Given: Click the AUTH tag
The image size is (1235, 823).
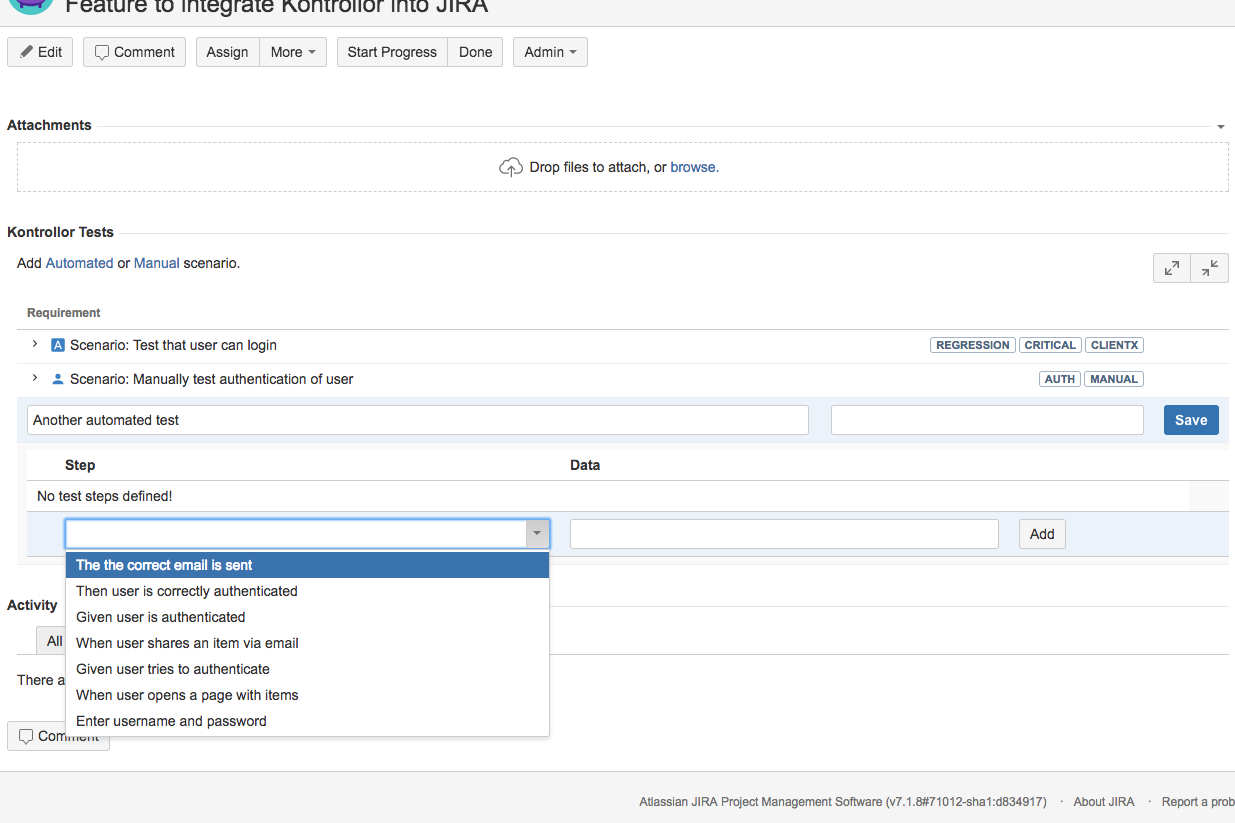Looking at the screenshot, I should point(1060,379).
